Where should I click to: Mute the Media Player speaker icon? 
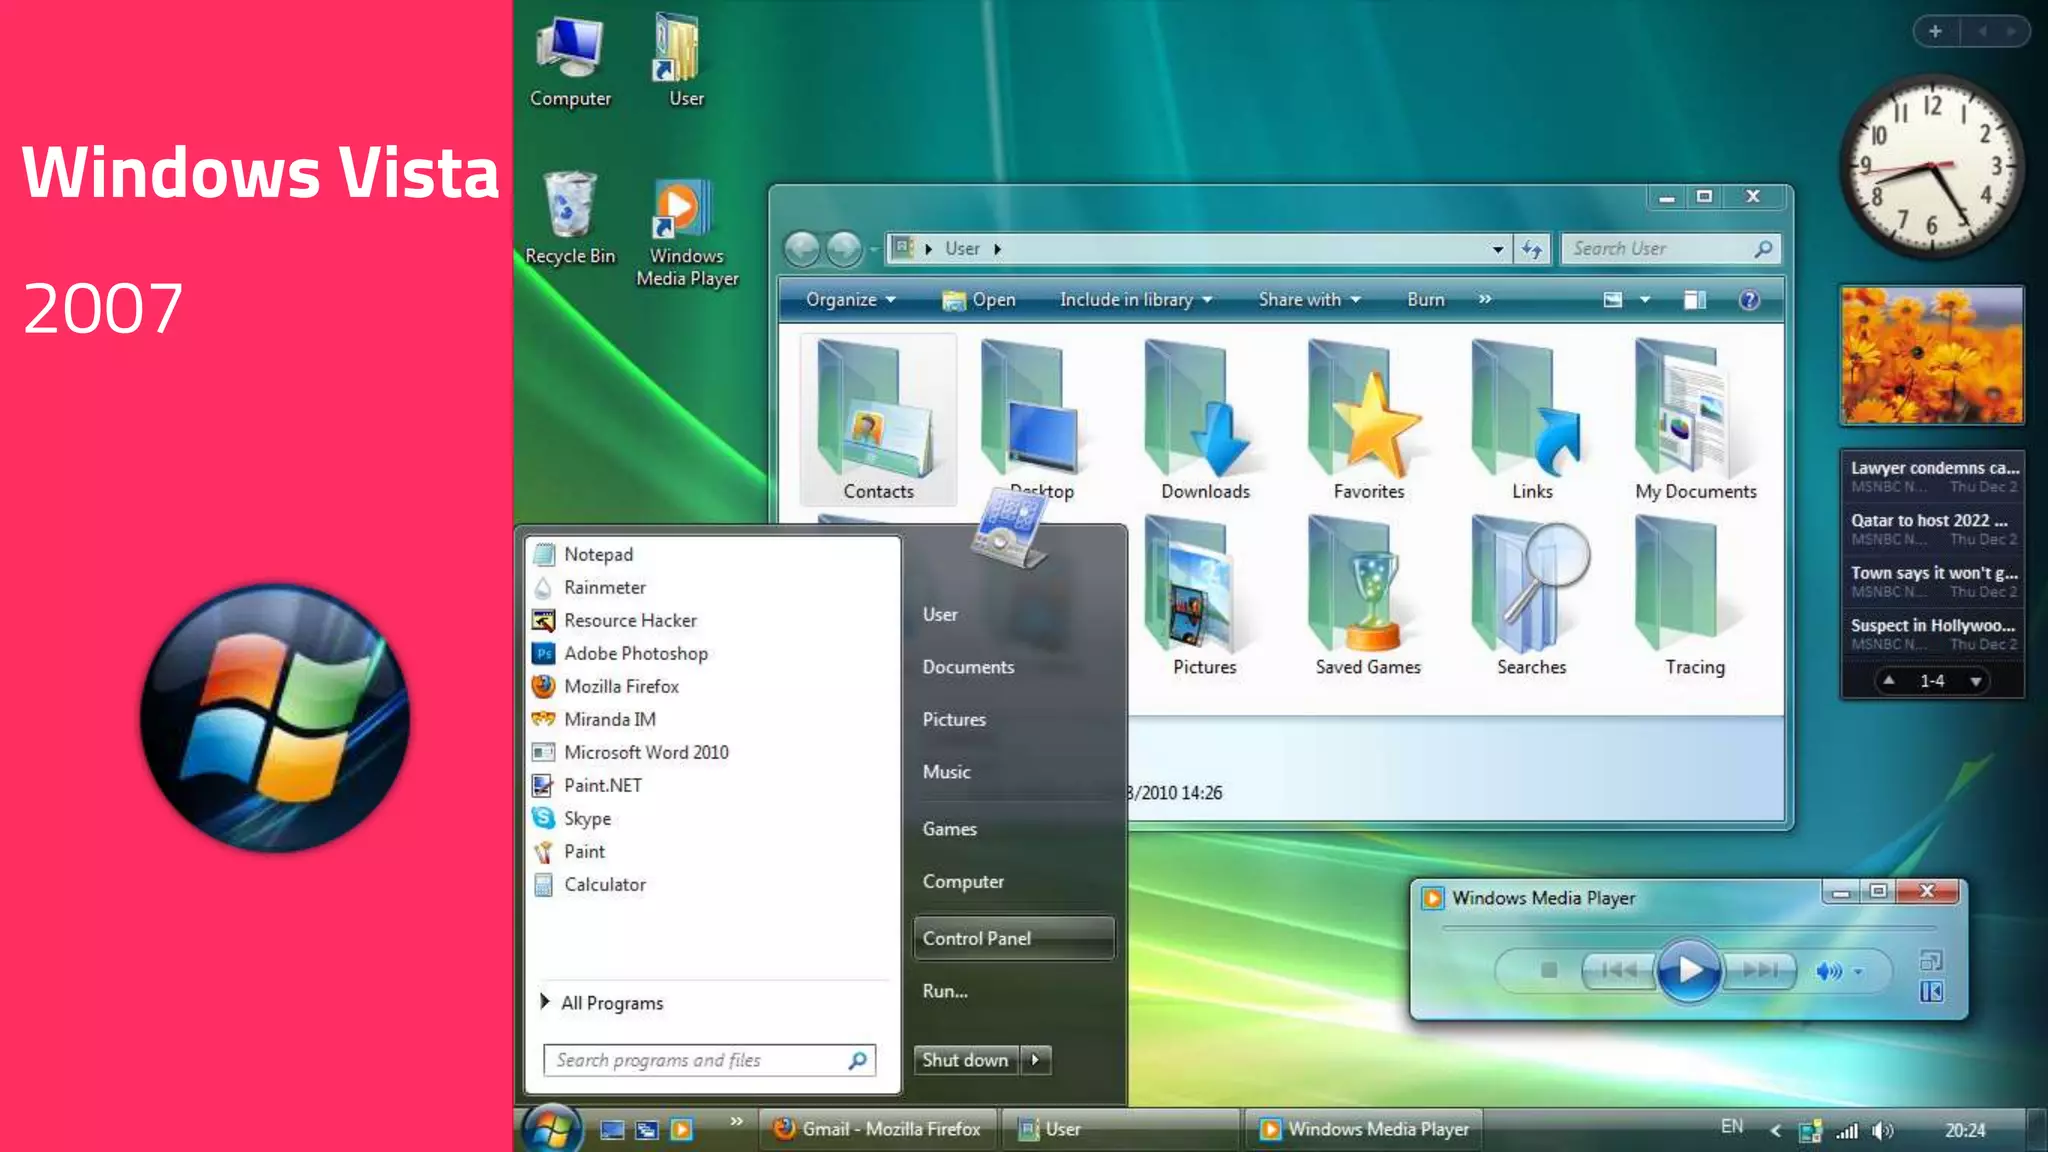1828,971
